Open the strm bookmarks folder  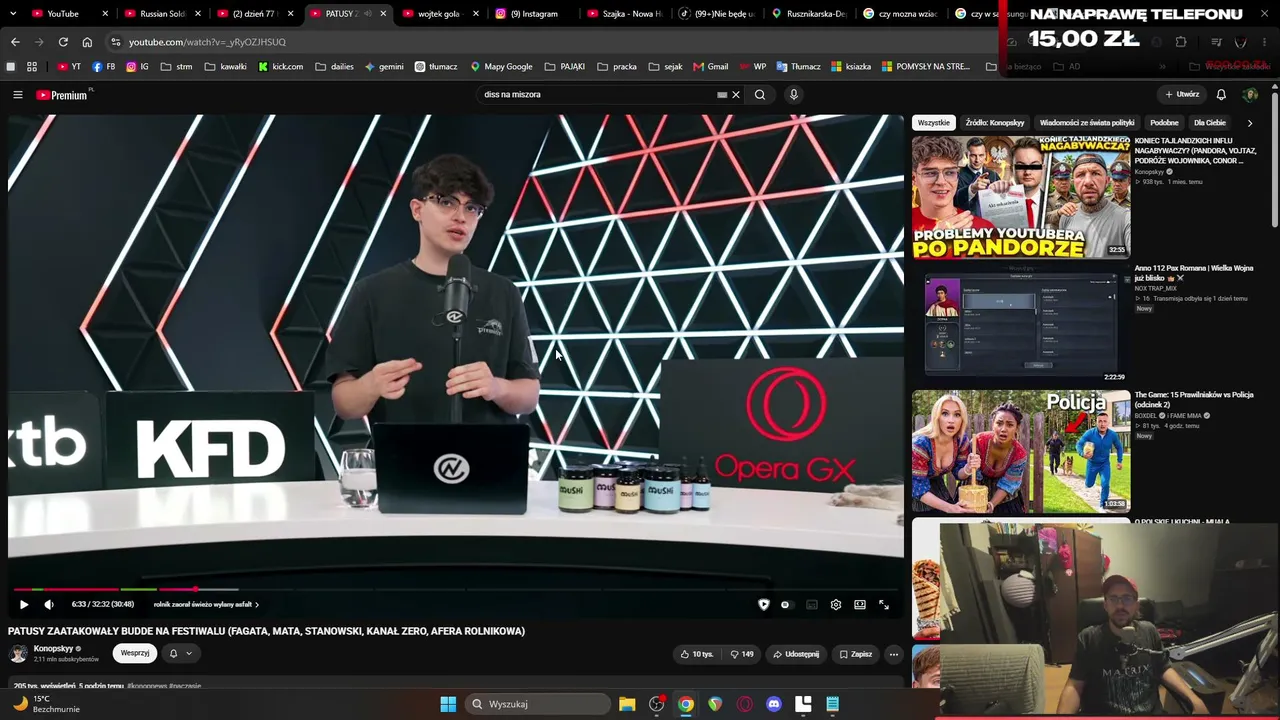[x=176, y=67]
